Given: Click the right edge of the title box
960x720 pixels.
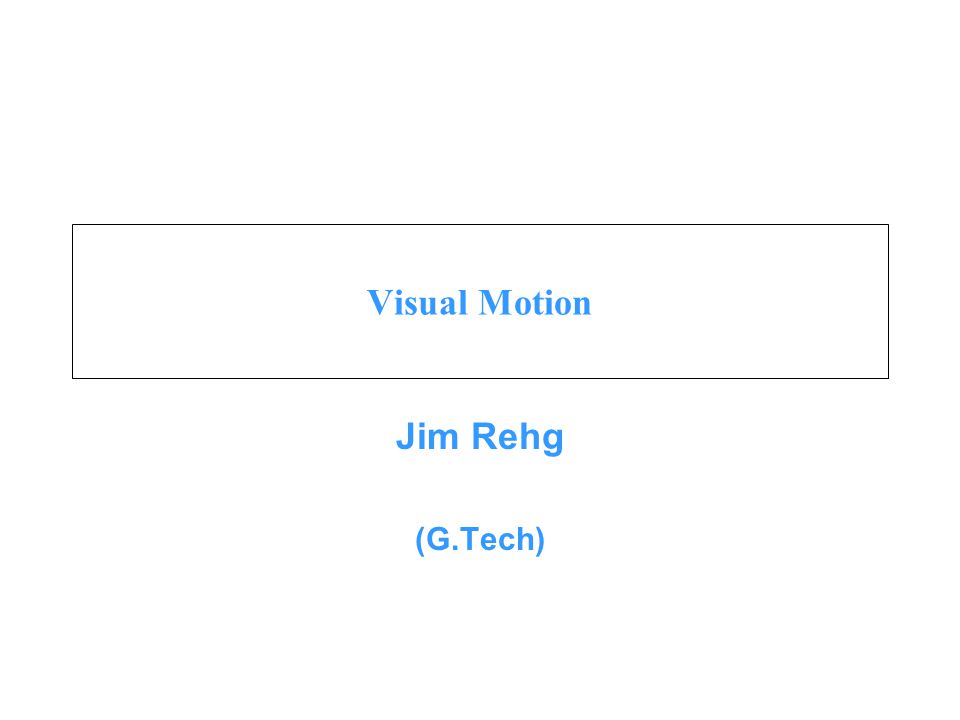Looking at the screenshot, I should [888, 301].
